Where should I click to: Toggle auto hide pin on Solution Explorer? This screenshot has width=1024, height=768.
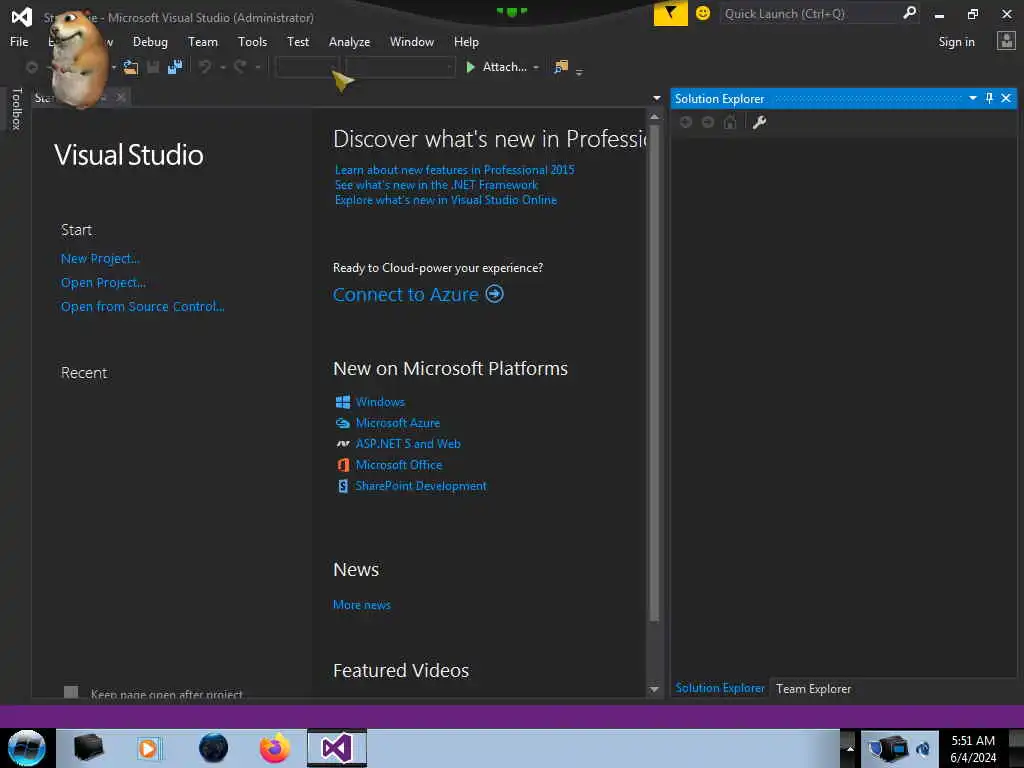pos(989,98)
